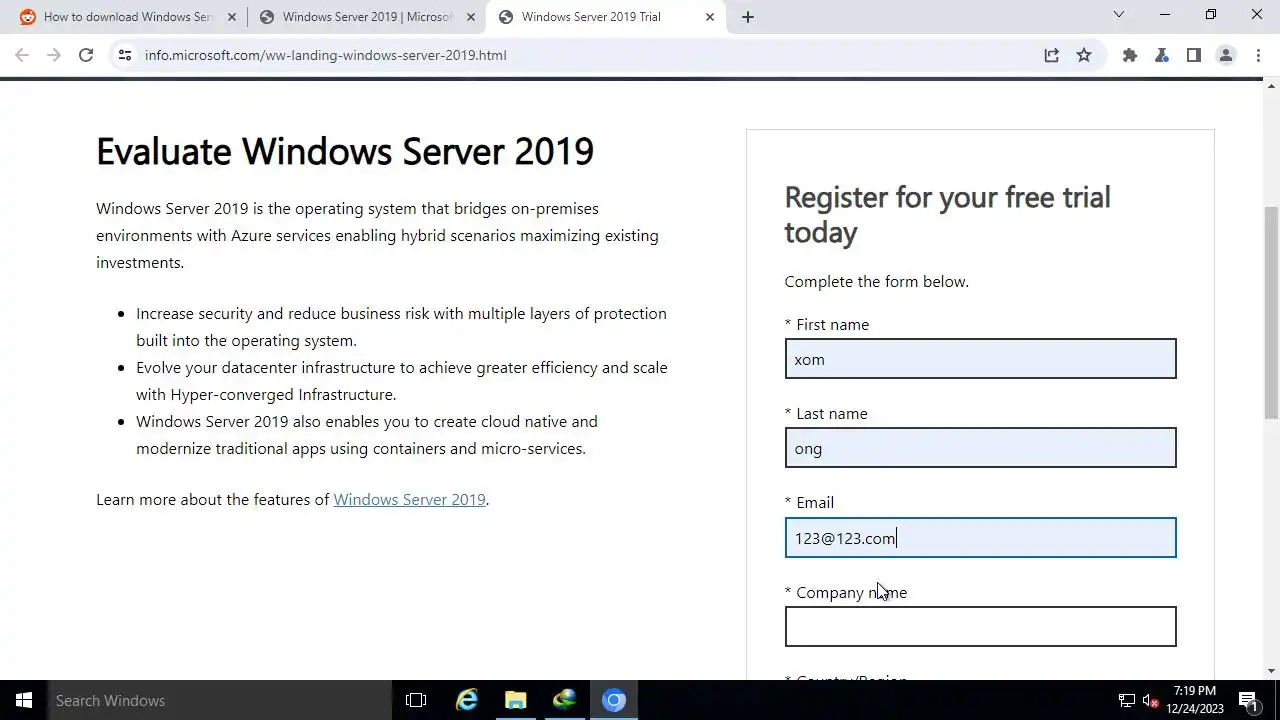The image size is (1280, 720).
Task: Click the Company name field
Action: click(x=980, y=627)
